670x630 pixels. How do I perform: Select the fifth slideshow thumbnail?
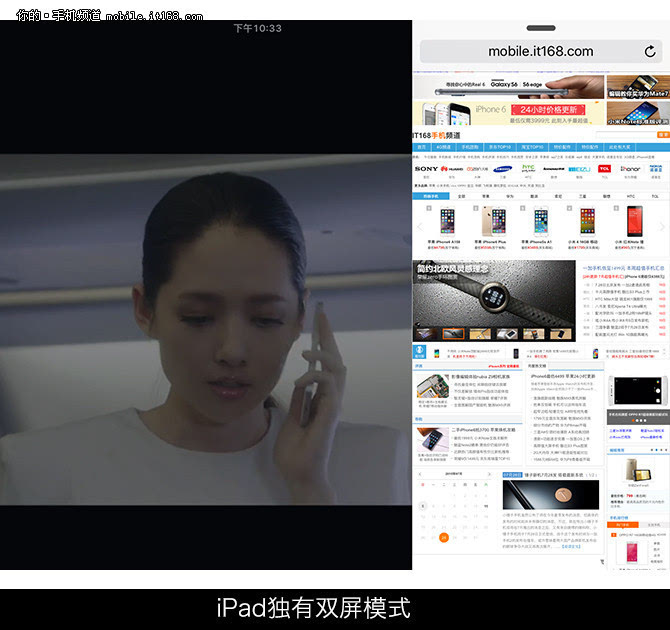click(534, 333)
